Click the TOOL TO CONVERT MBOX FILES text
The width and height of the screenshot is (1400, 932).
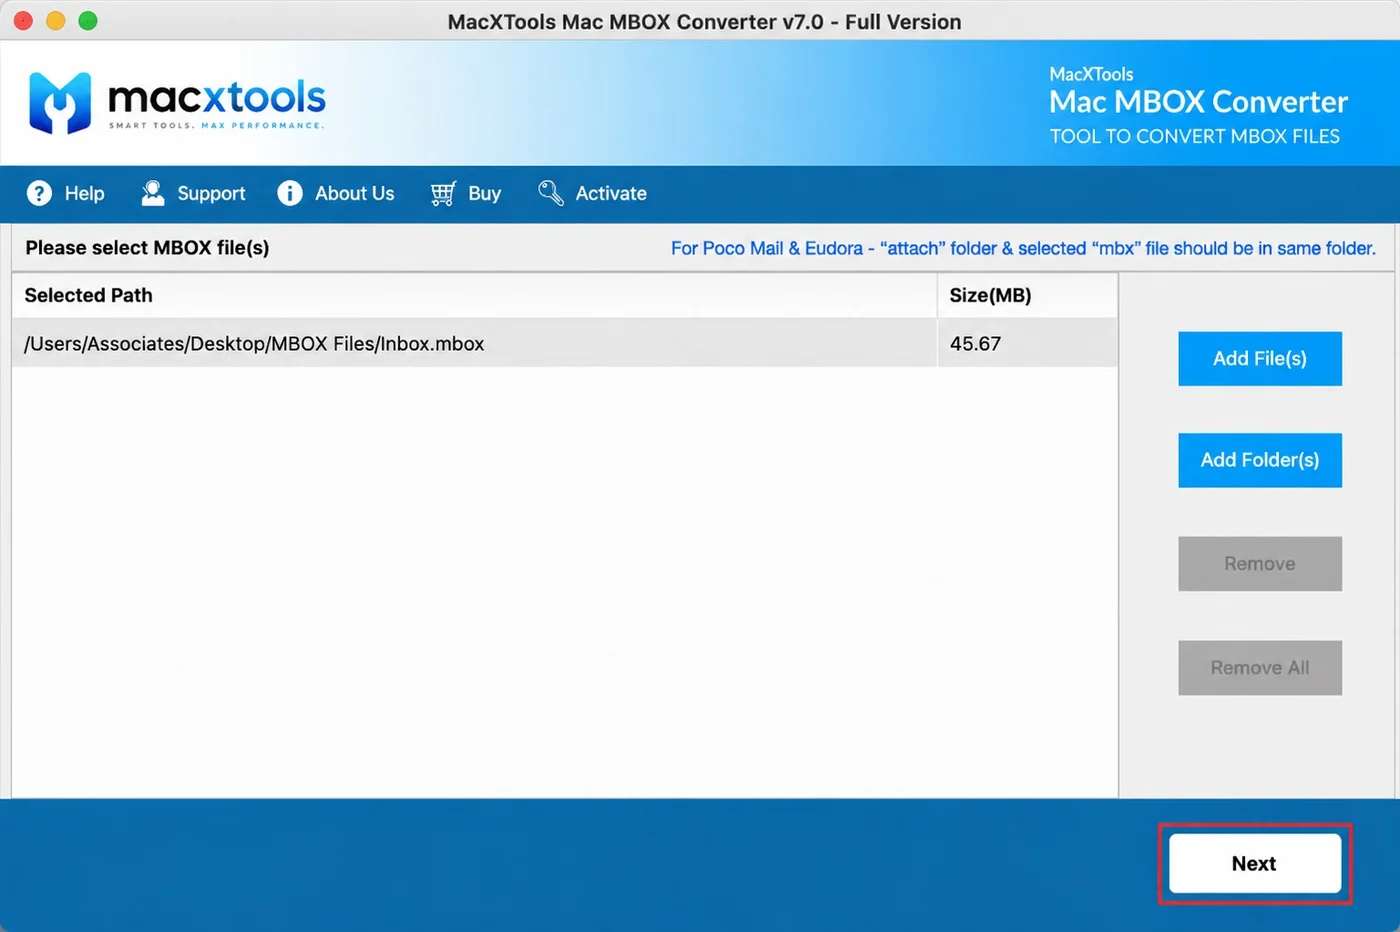point(1194,136)
